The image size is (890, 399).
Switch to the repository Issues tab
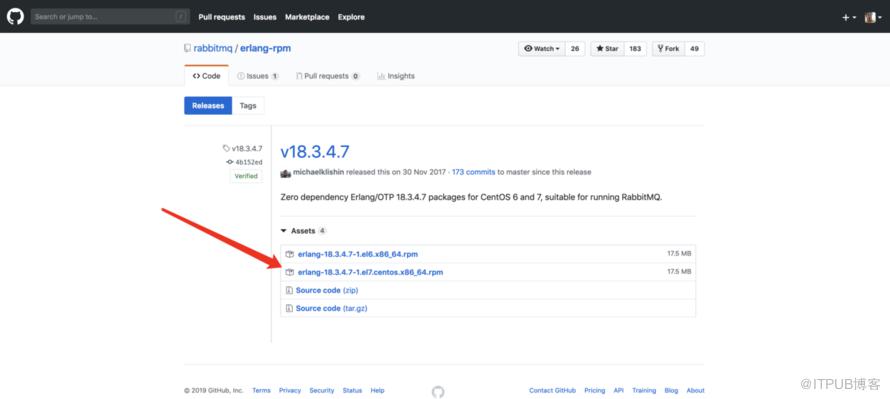click(x=258, y=76)
